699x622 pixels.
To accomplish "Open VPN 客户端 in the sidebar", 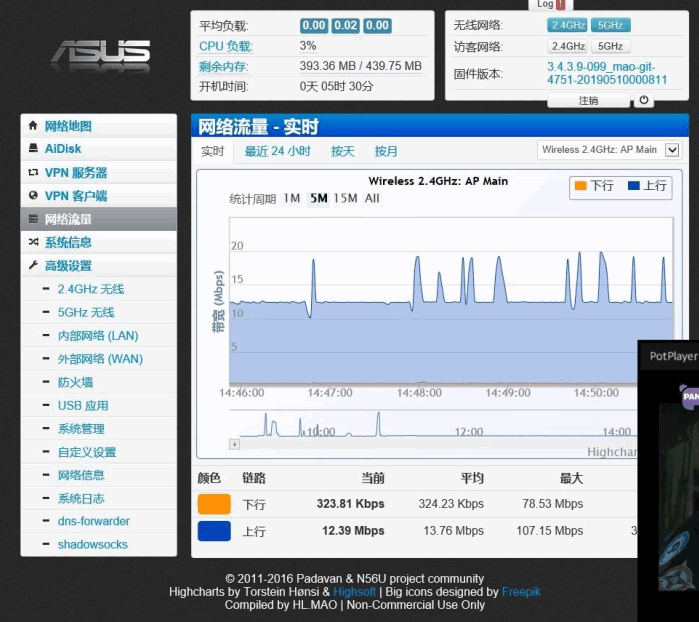I will point(99,195).
